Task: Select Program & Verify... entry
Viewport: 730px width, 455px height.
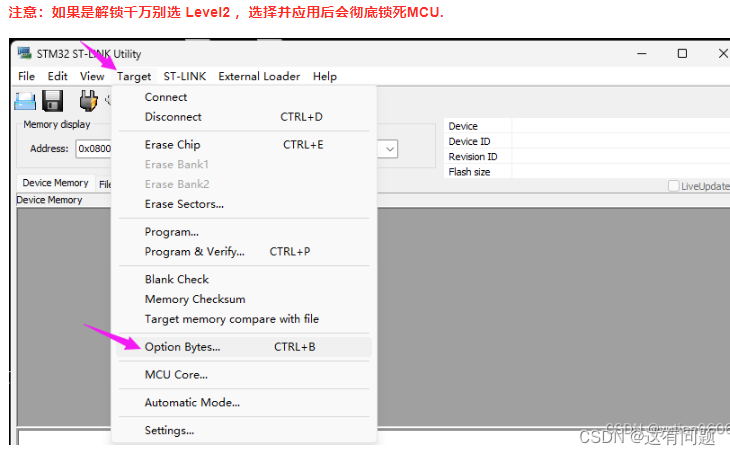Action: [244, 251]
